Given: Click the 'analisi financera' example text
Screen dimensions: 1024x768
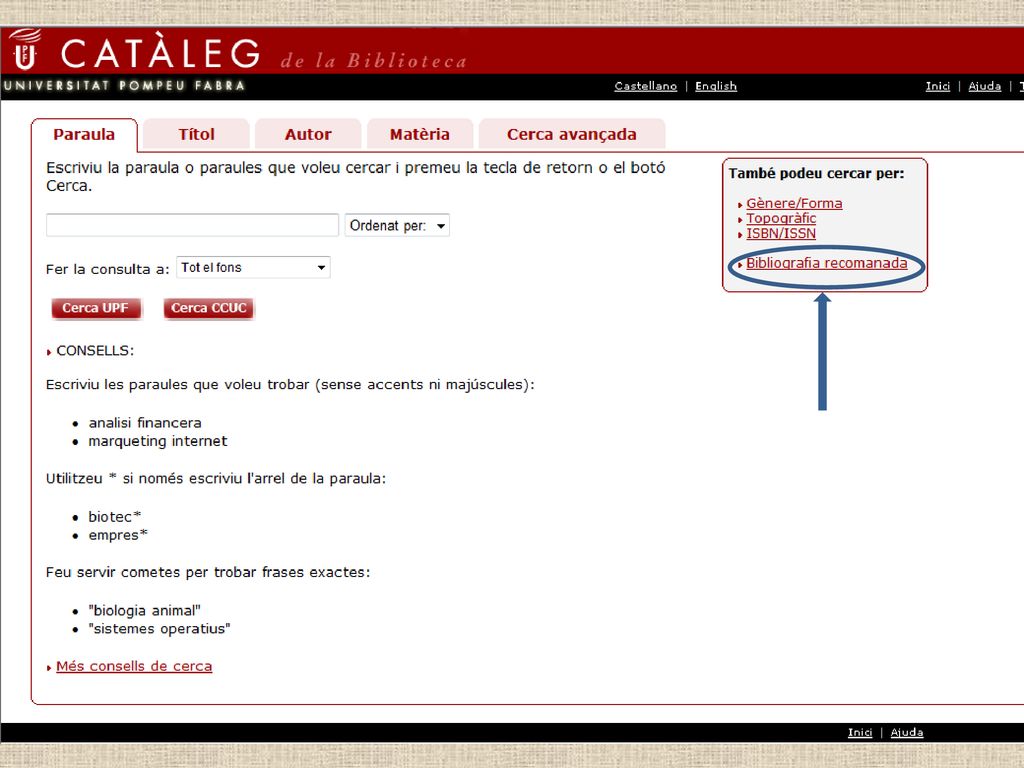Looking at the screenshot, I should [145, 423].
